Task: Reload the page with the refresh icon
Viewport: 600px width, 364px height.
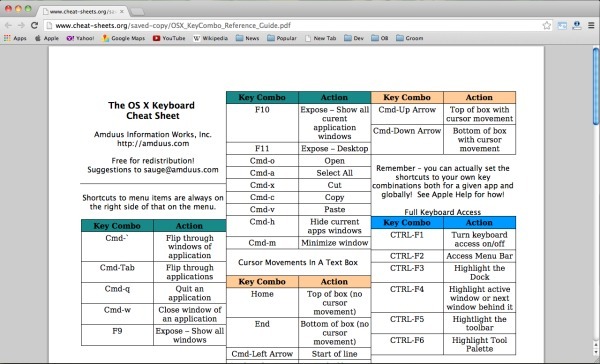Action: [x=34, y=25]
